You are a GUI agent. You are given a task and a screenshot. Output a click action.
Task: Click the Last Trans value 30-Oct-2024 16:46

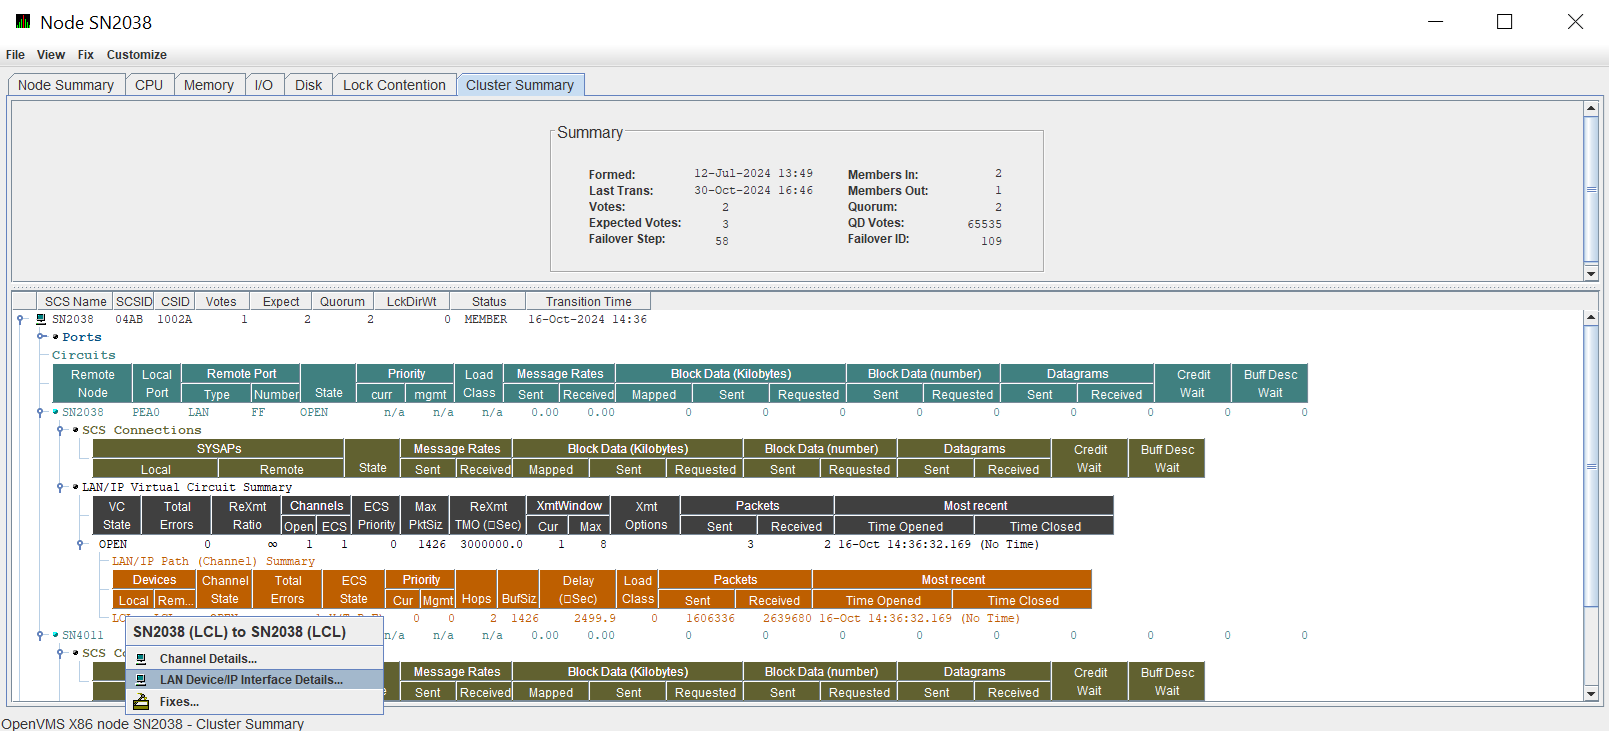point(754,190)
